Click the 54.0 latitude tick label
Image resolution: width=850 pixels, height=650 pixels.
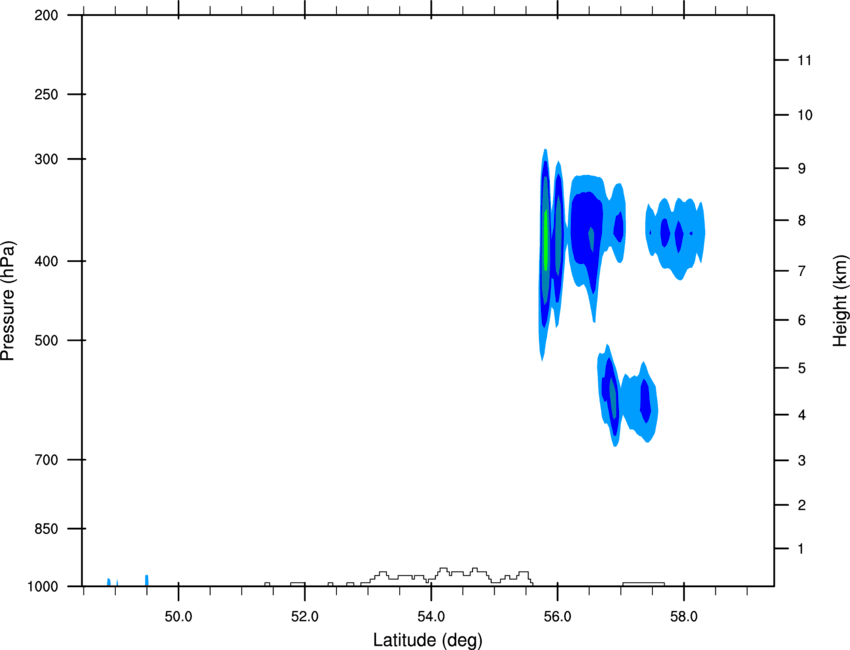tap(431, 617)
